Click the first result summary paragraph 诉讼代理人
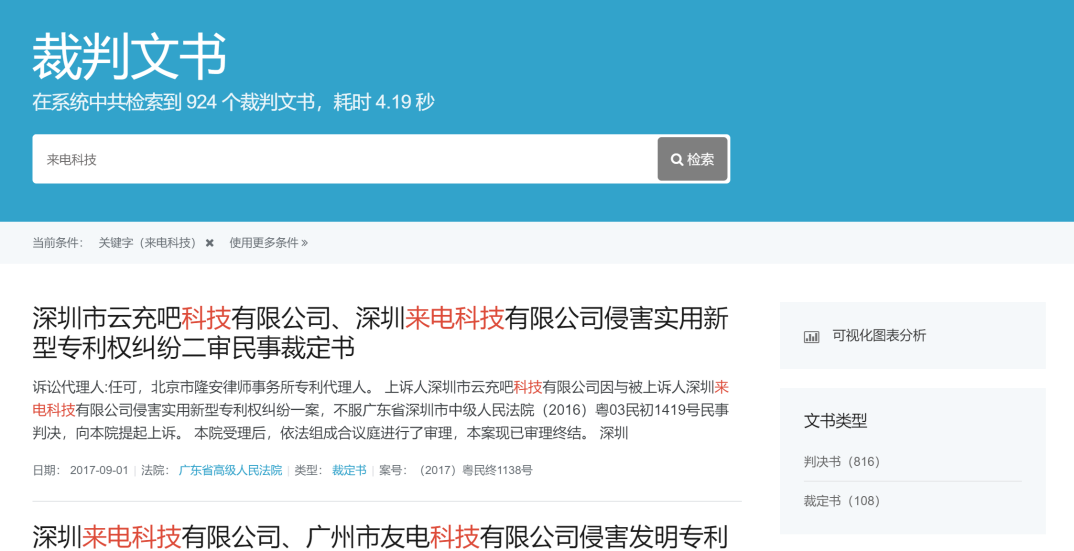The height and width of the screenshot is (551, 1074). coord(380,410)
